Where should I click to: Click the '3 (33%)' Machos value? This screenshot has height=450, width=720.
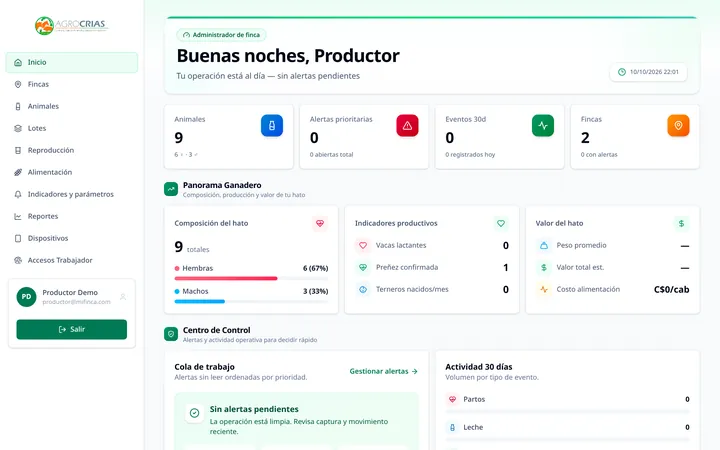coord(315,292)
